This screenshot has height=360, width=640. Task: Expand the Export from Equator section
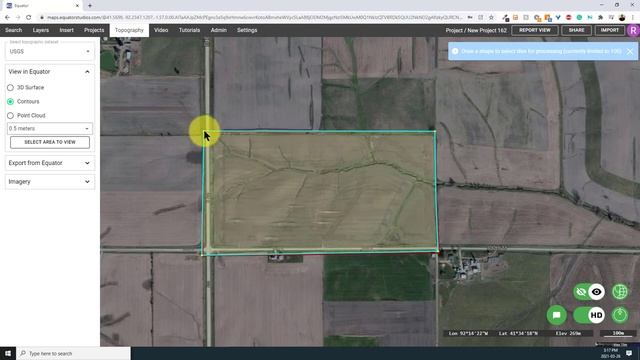point(50,163)
